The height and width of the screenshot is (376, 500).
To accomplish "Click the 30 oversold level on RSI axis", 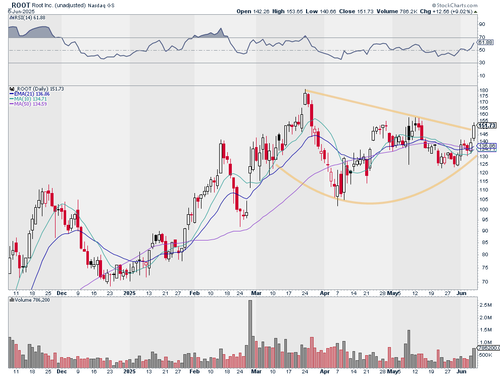I will point(482,62).
